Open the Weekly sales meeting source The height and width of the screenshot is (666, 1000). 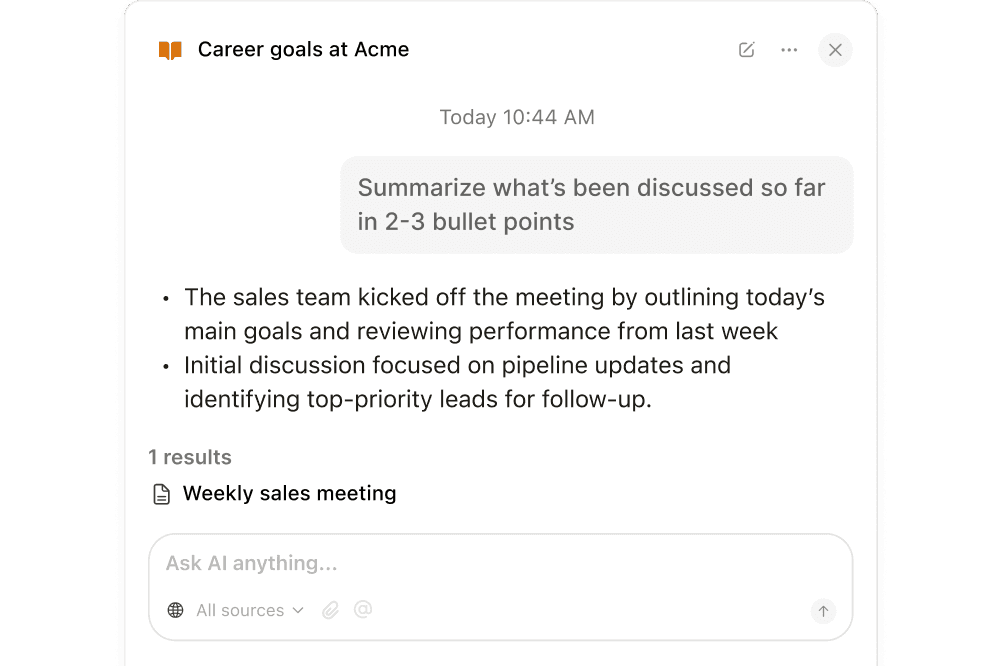(289, 493)
